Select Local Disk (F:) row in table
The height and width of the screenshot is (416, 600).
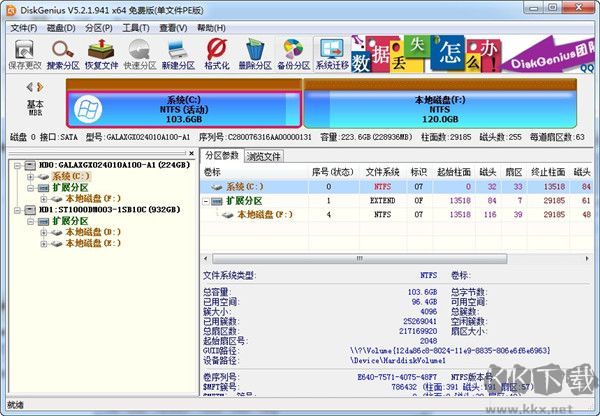396,214
